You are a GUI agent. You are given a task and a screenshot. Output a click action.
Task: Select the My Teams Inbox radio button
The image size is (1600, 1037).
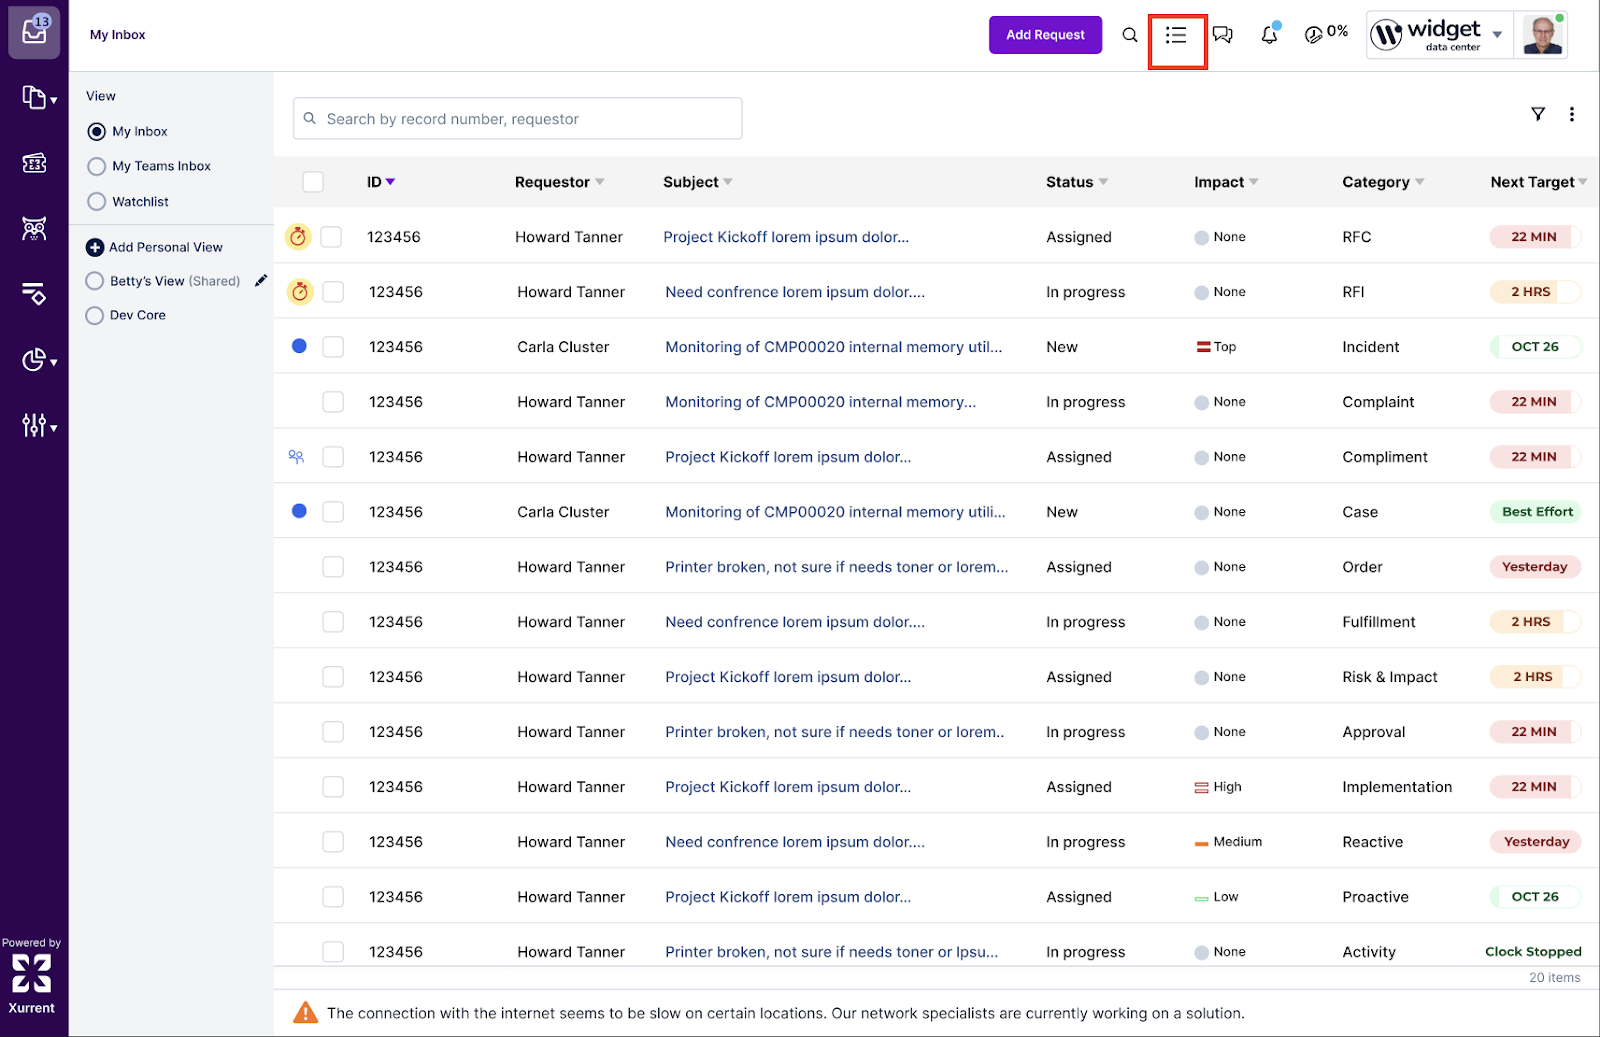(96, 166)
